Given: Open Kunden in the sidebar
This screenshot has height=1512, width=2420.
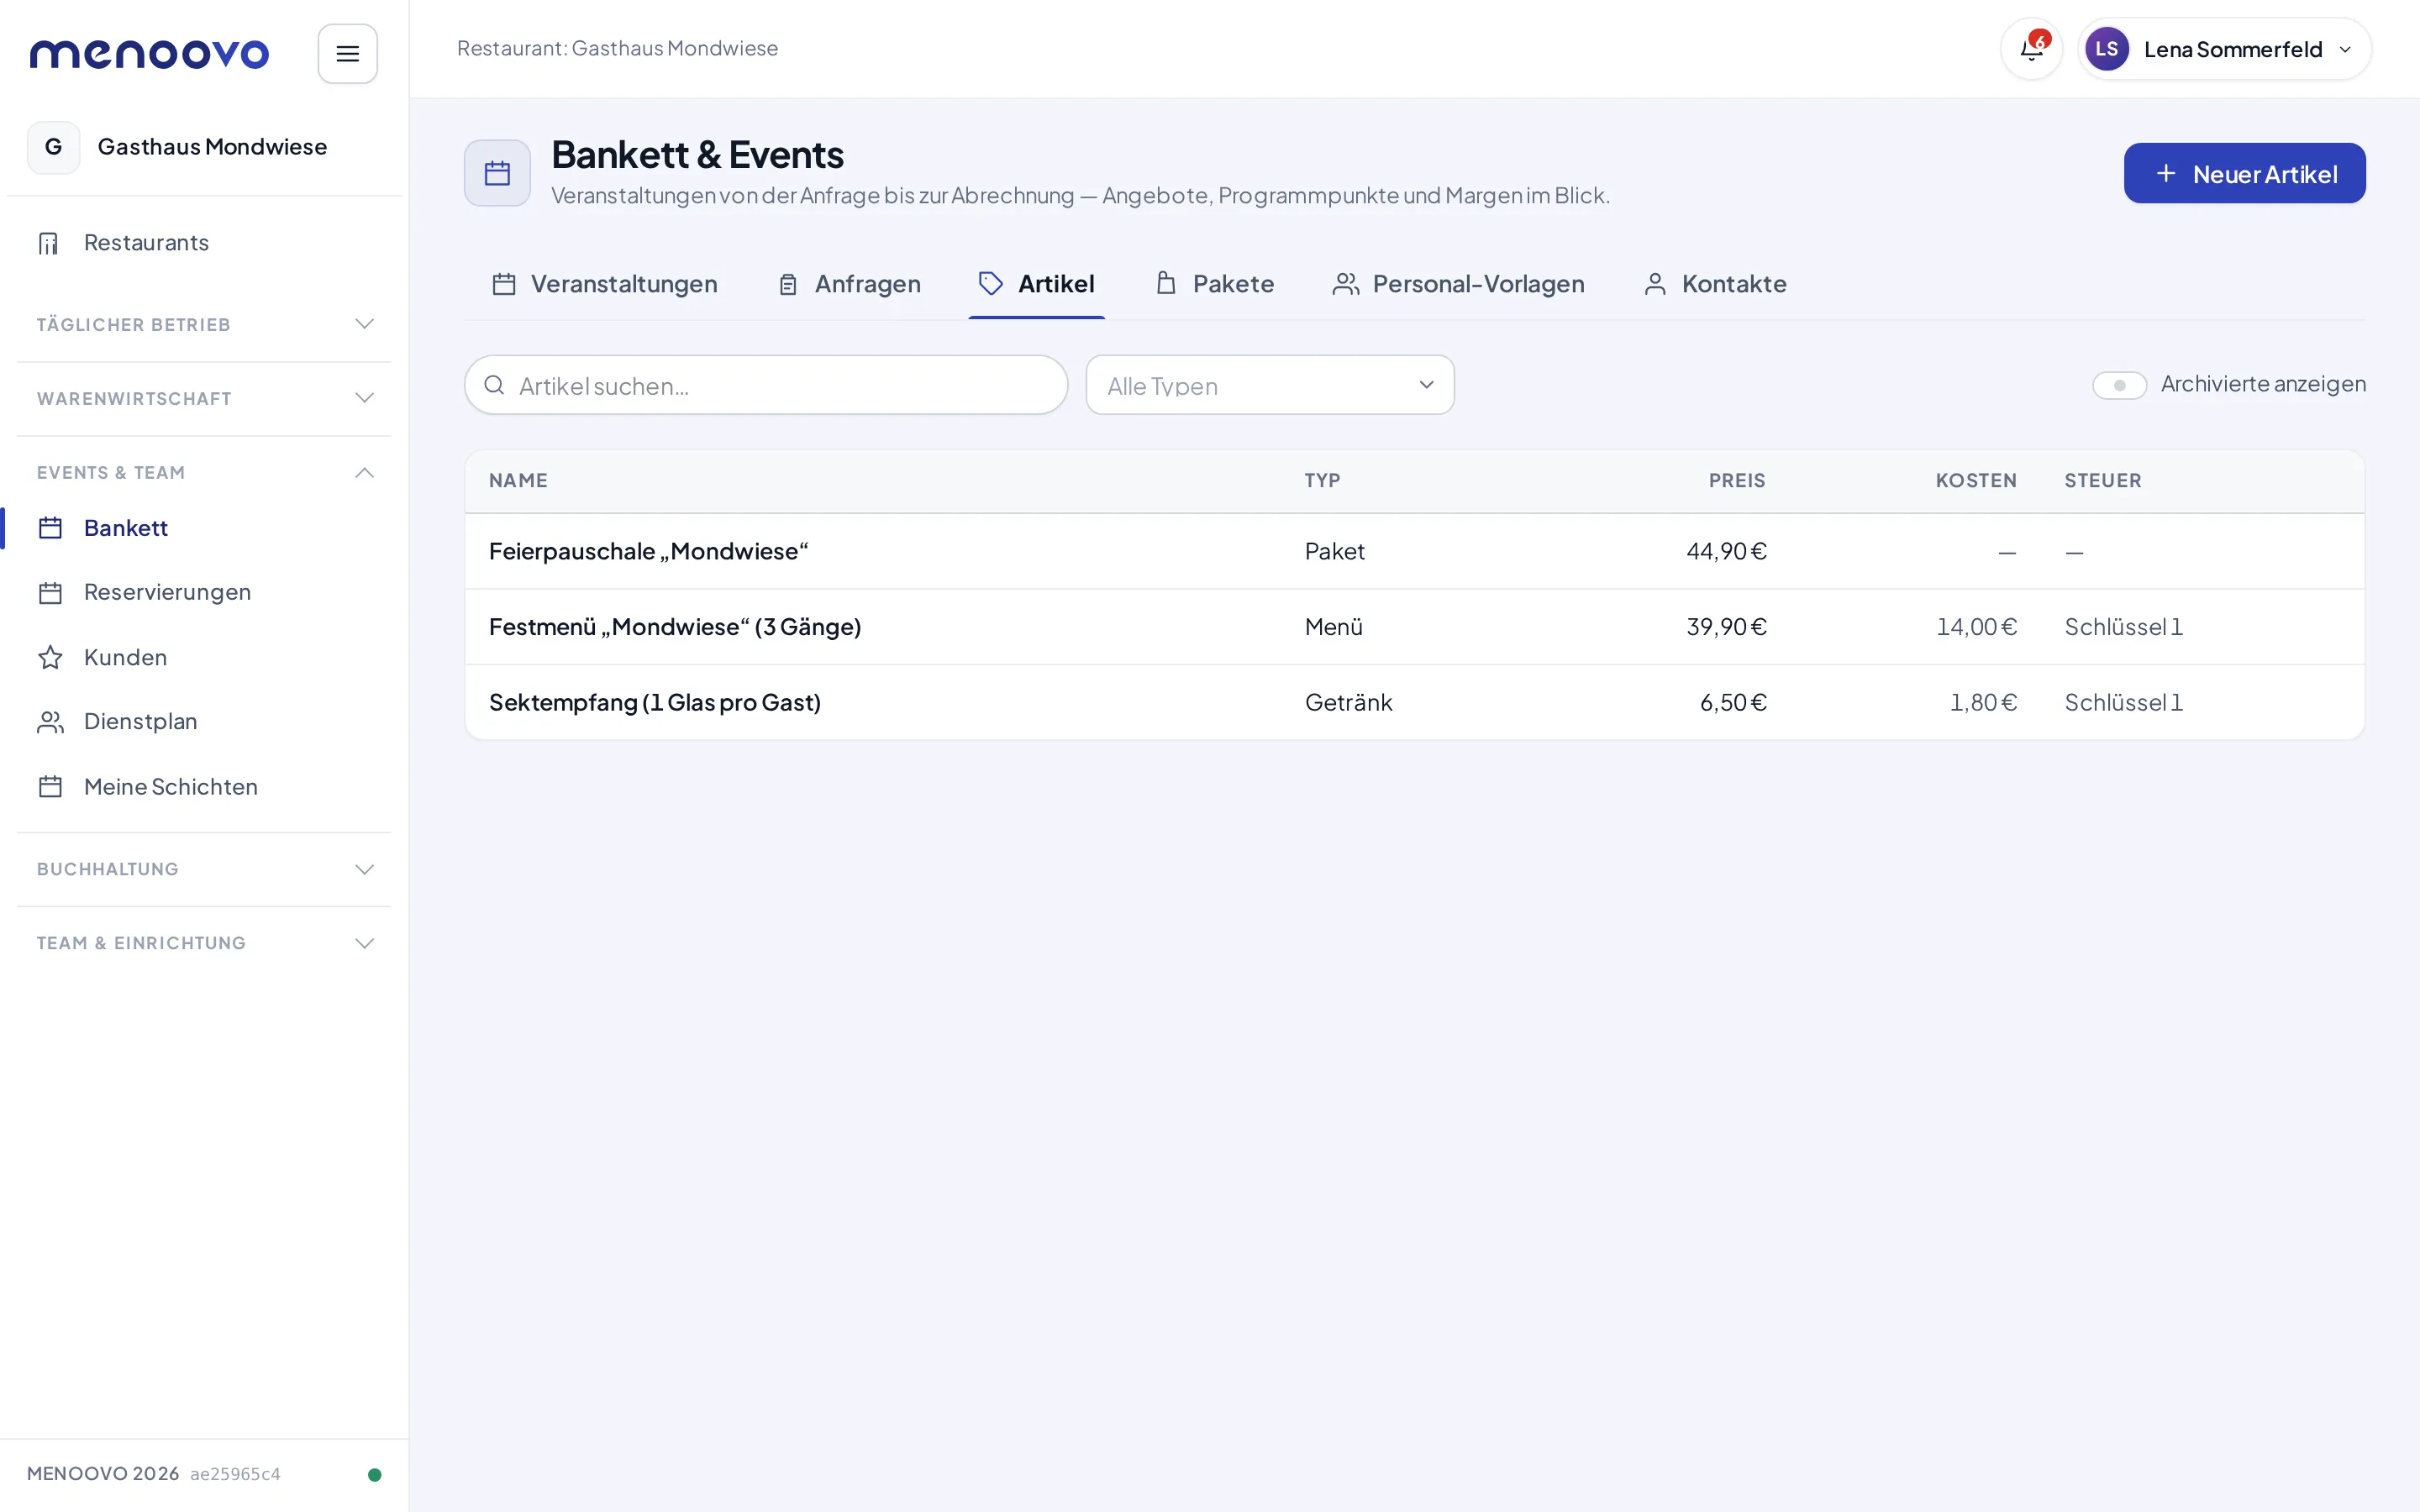Looking at the screenshot, I should [204, 657].
